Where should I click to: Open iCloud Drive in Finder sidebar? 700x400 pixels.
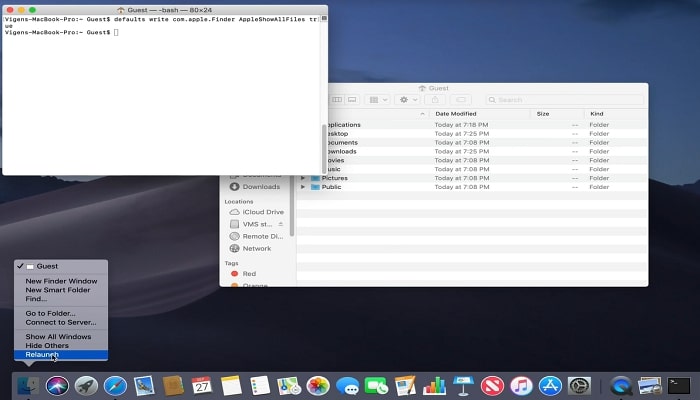point(263,212)
